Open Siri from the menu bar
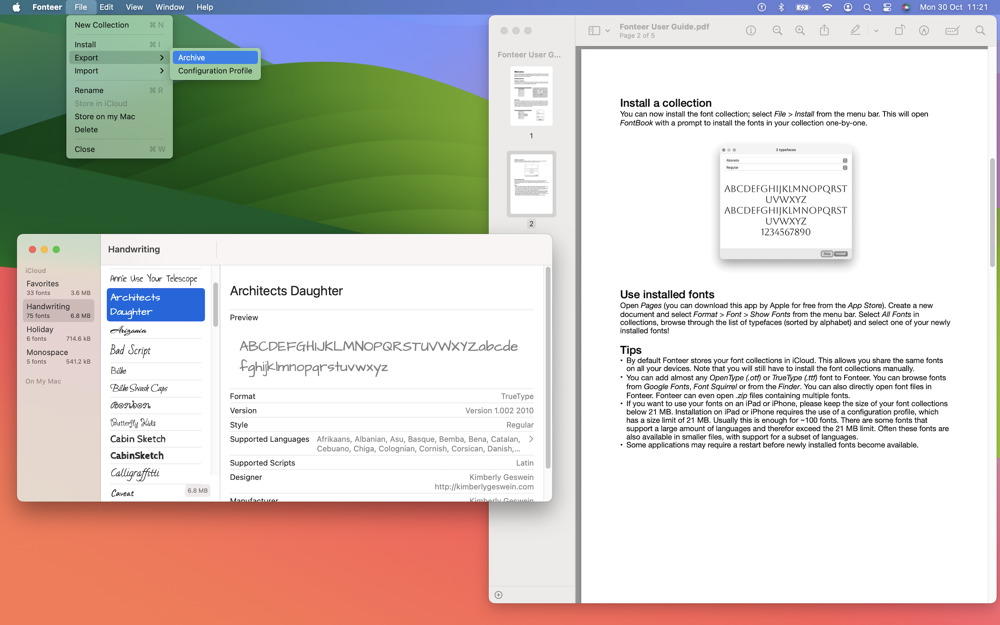Image resolution: width=1000 pixels, height=625 pixels. [906, 7]
